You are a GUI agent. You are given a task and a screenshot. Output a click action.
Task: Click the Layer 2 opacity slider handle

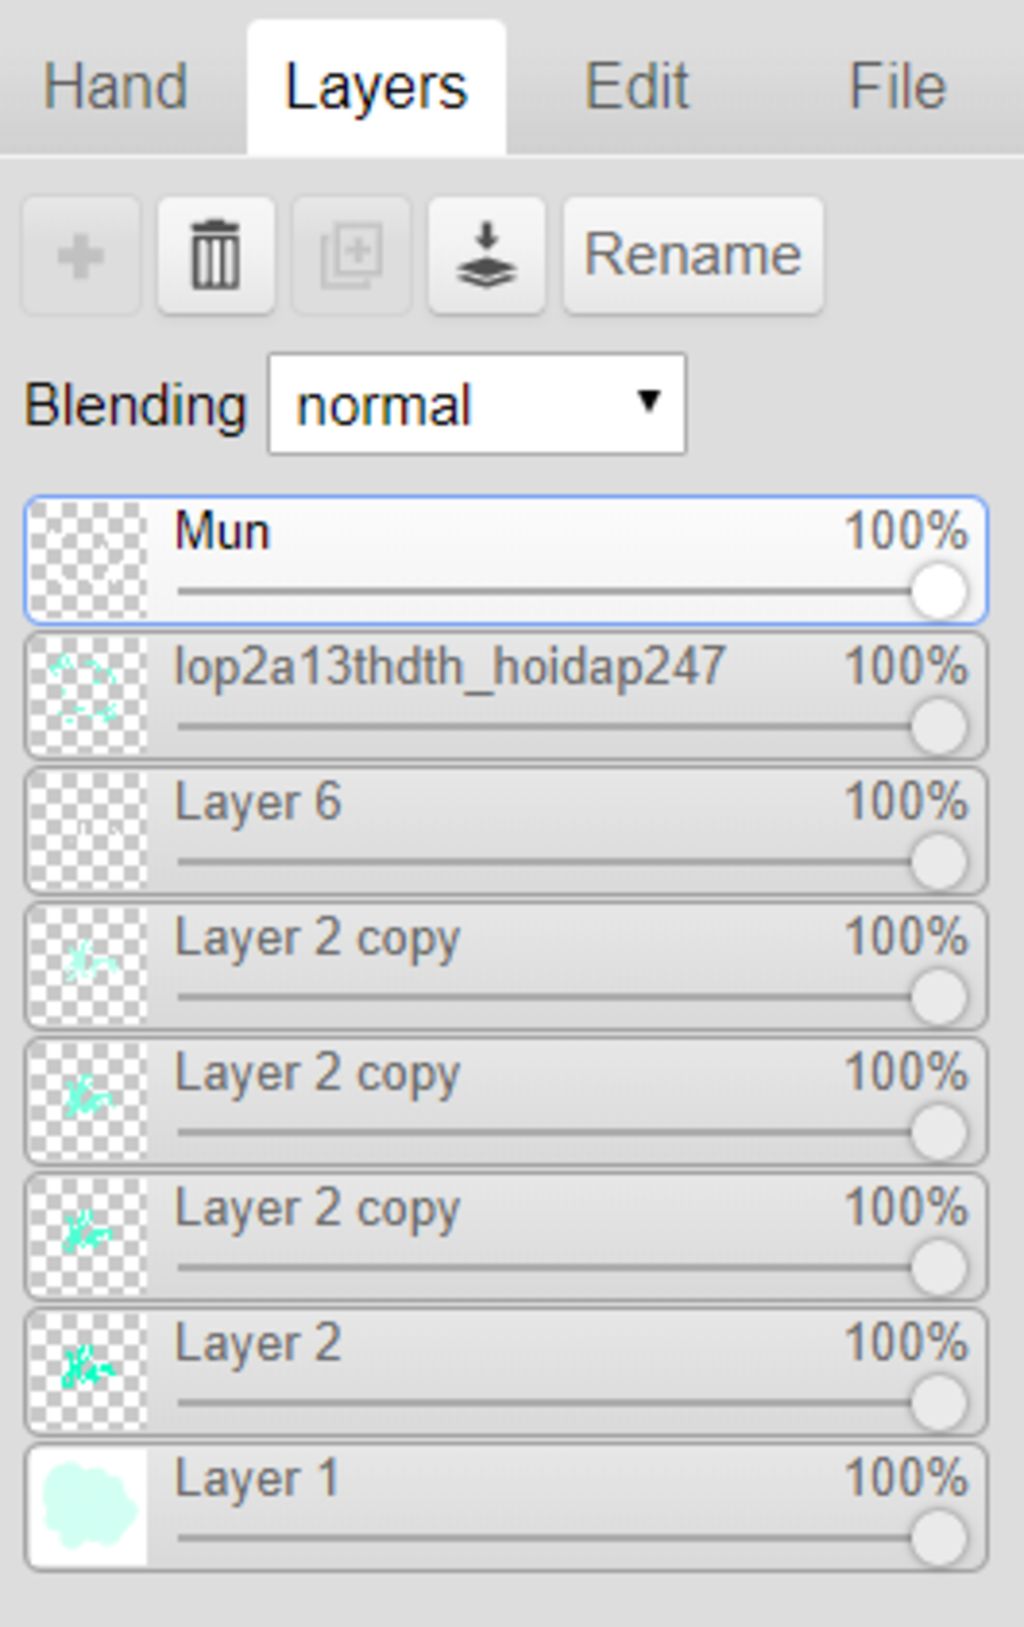(x=938, y=1402)
